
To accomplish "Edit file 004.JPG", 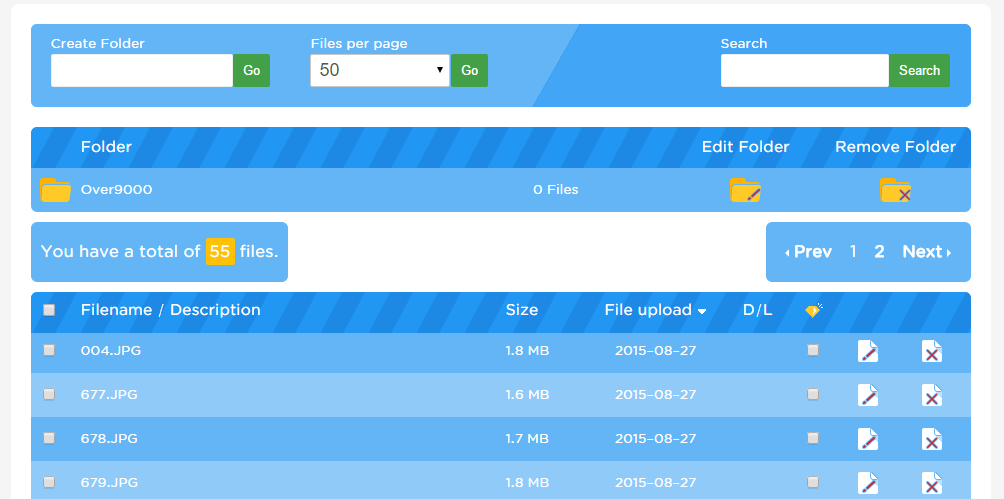I will [868, 351].
